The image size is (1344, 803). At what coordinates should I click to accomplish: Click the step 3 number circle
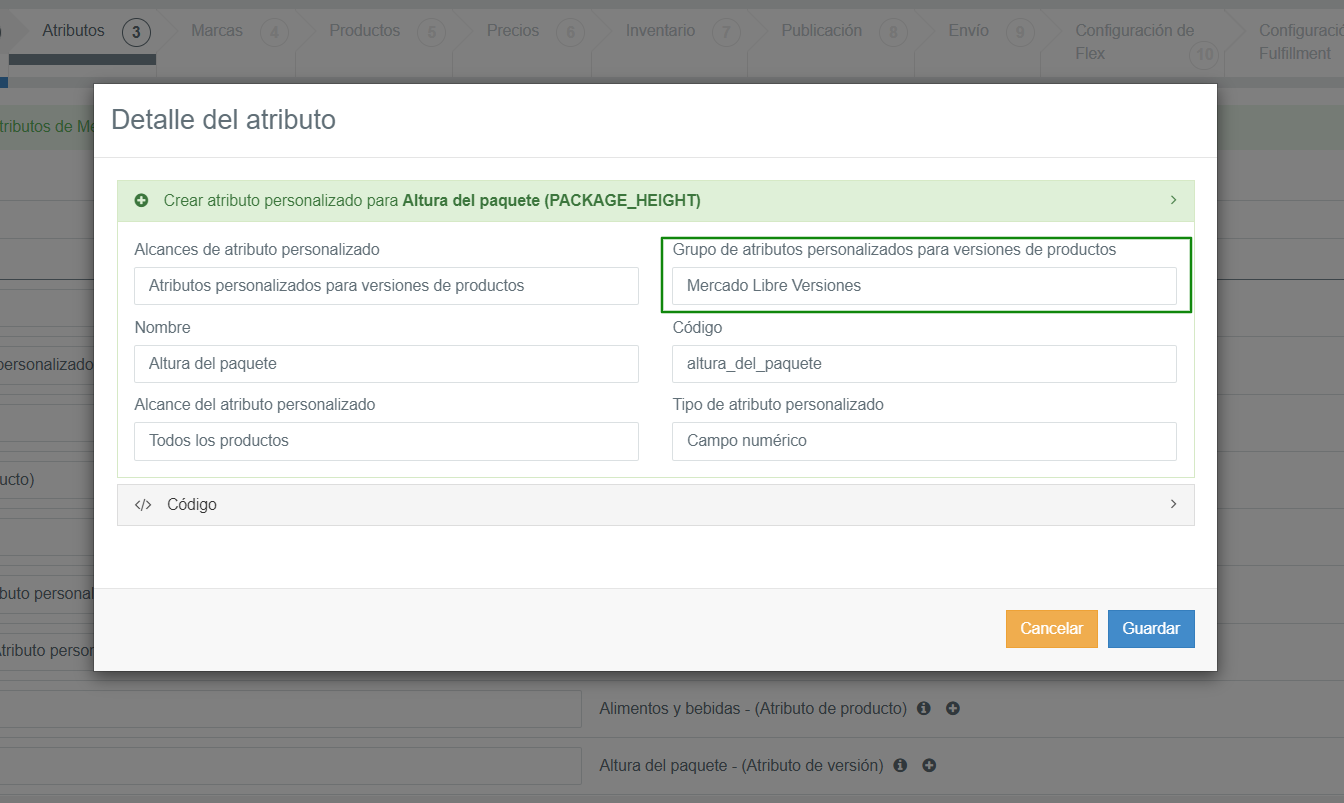pyautogui.click(x=136, y=33)
